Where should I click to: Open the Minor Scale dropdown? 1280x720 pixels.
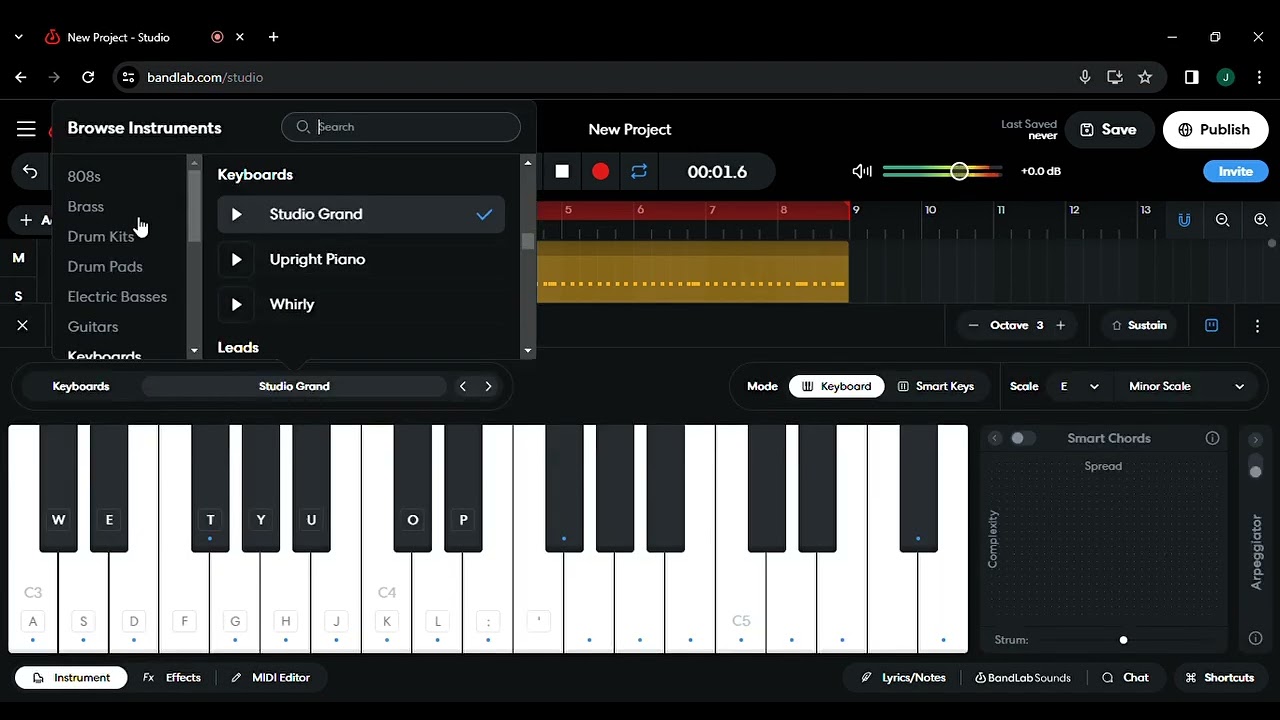coord(1186,386)
